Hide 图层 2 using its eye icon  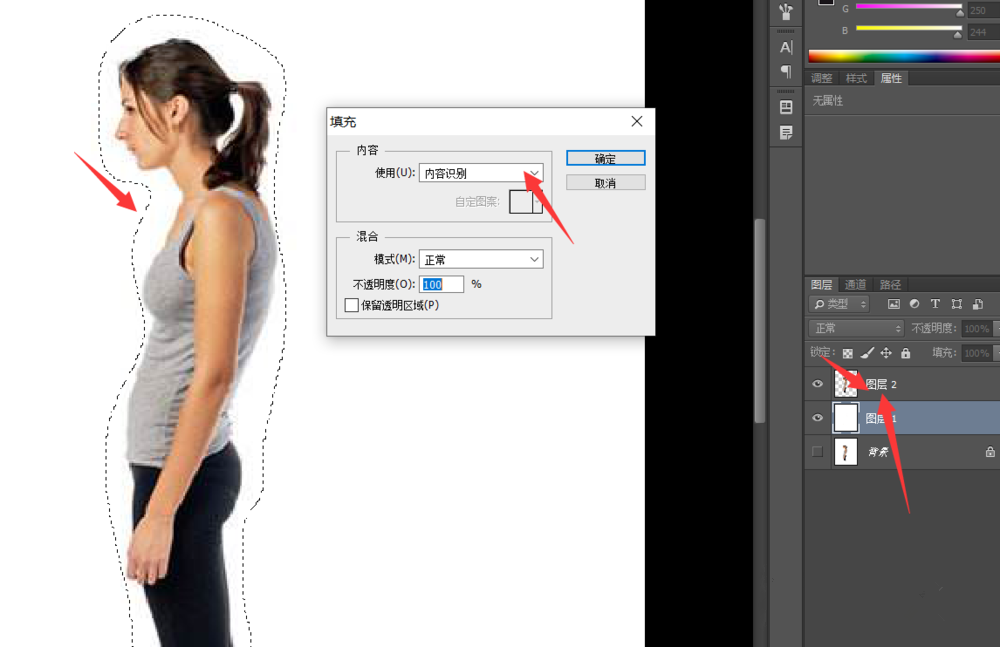point(818,384)
